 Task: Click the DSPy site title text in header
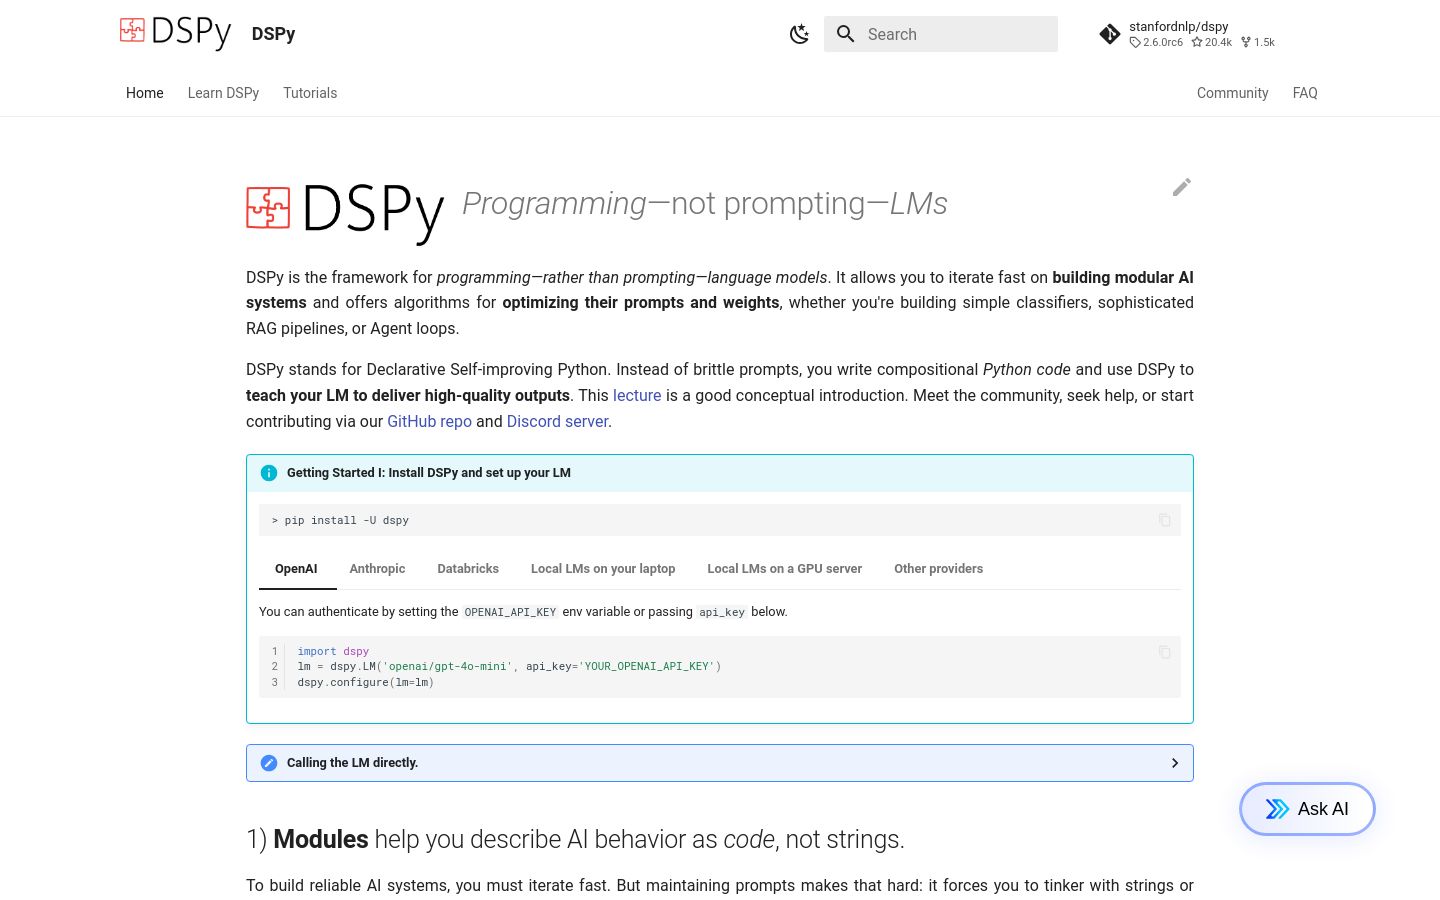(273, 34)
